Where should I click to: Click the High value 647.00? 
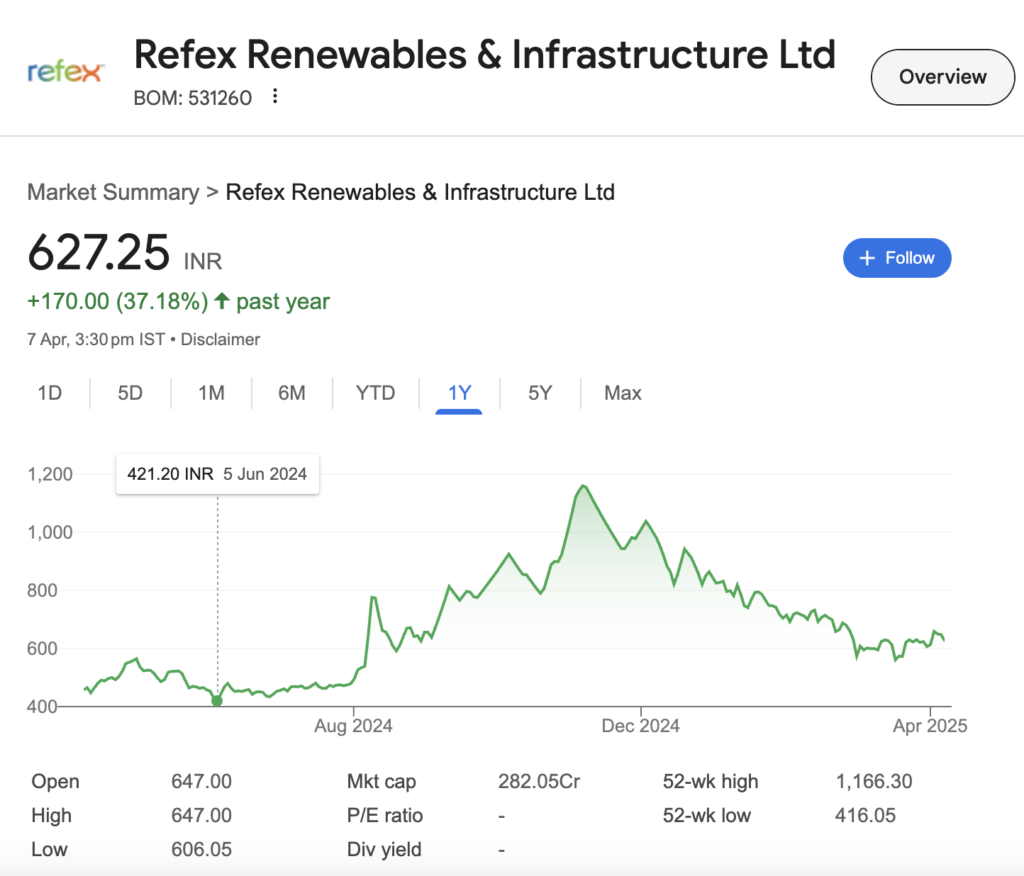coord(201,815)
